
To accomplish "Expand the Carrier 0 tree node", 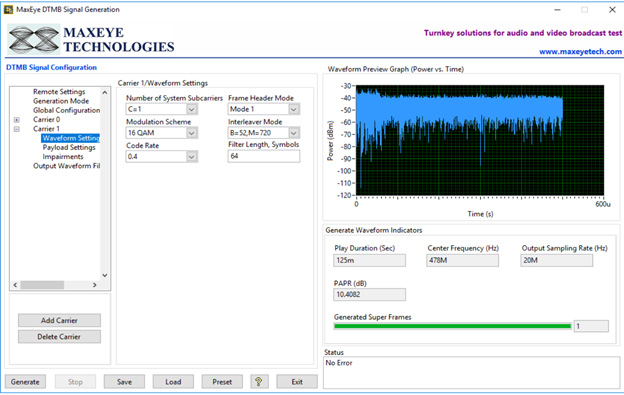I will (17, 119).
